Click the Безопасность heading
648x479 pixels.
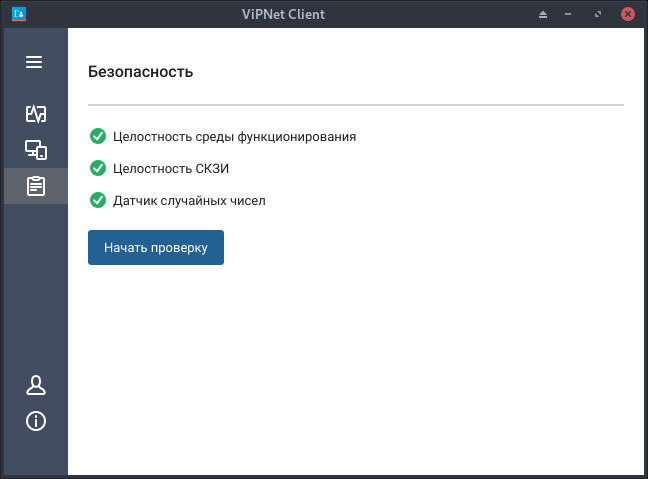[x=141, y=72]
